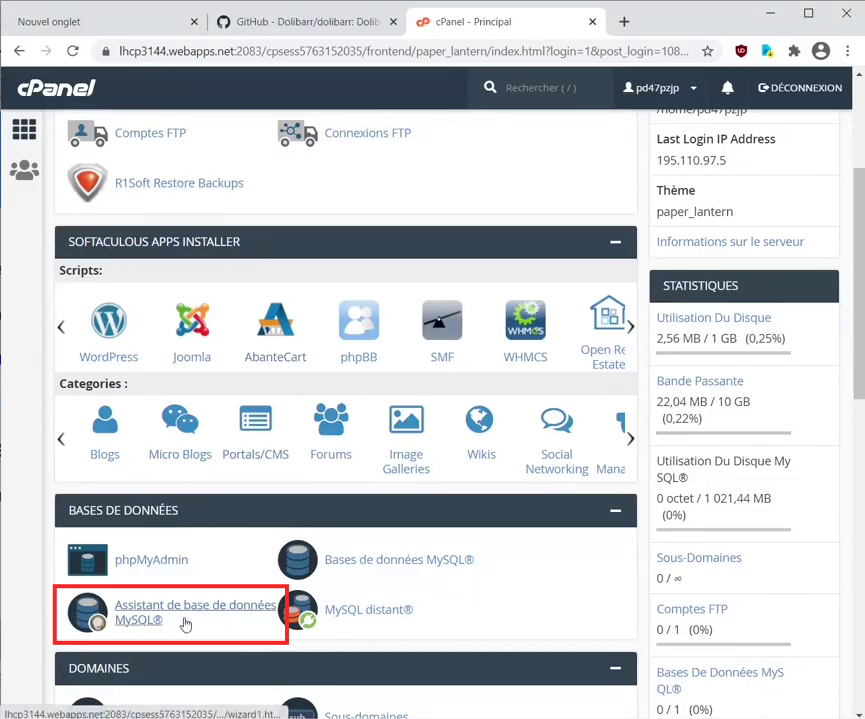The image size is (865, 719).
Task: Click the phpMyAdmin icon
Action: coord(87,560)
